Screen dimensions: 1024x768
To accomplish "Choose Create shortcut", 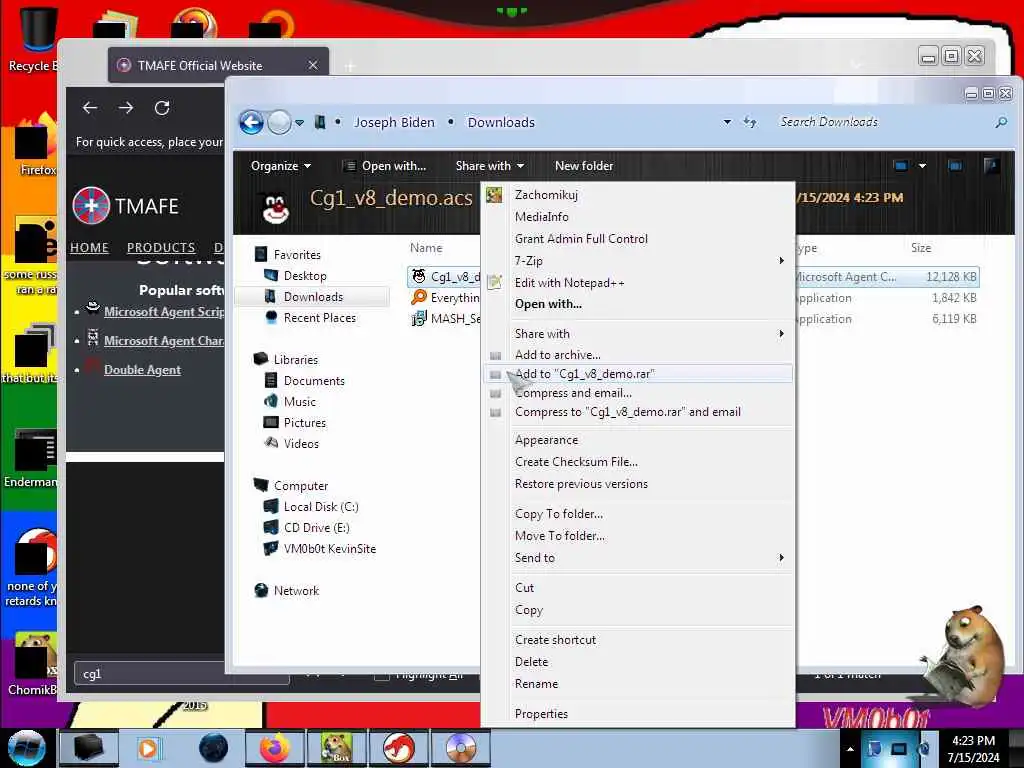I will [x=638, y=640].
